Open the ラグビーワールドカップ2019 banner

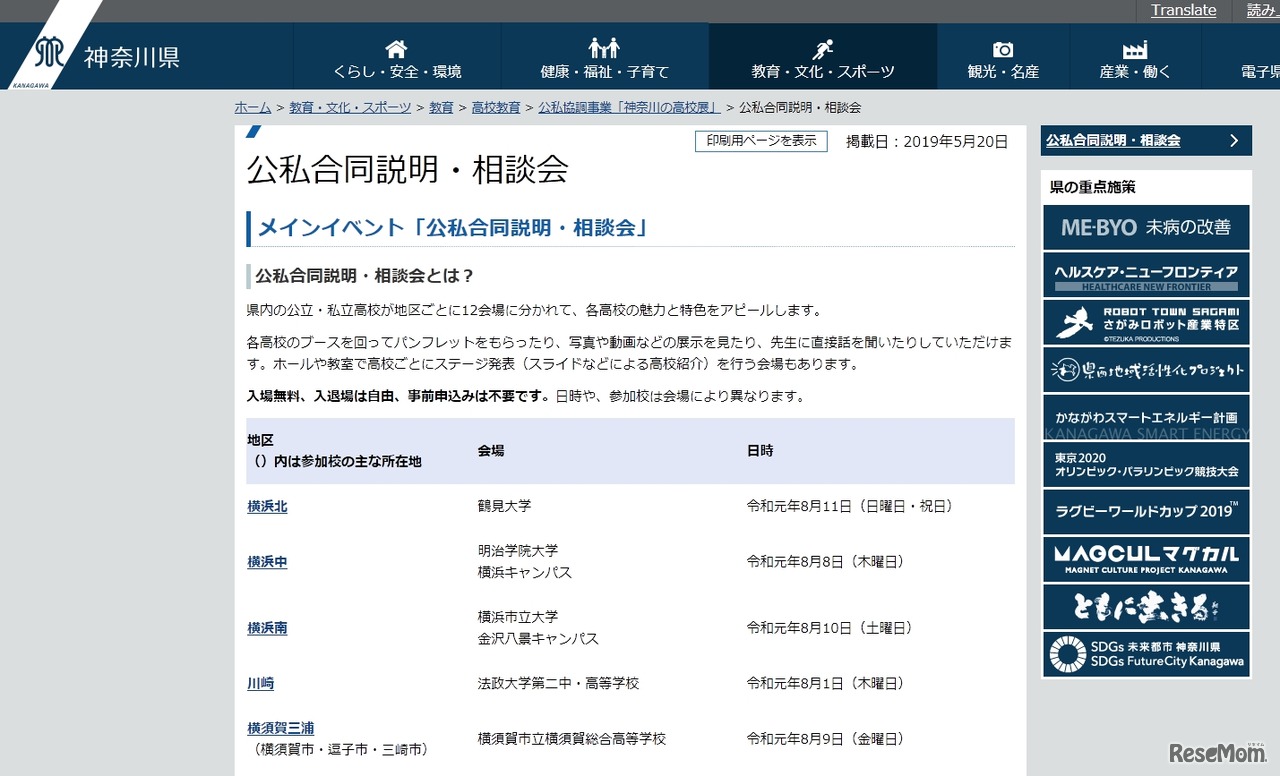click(1145, 512)
